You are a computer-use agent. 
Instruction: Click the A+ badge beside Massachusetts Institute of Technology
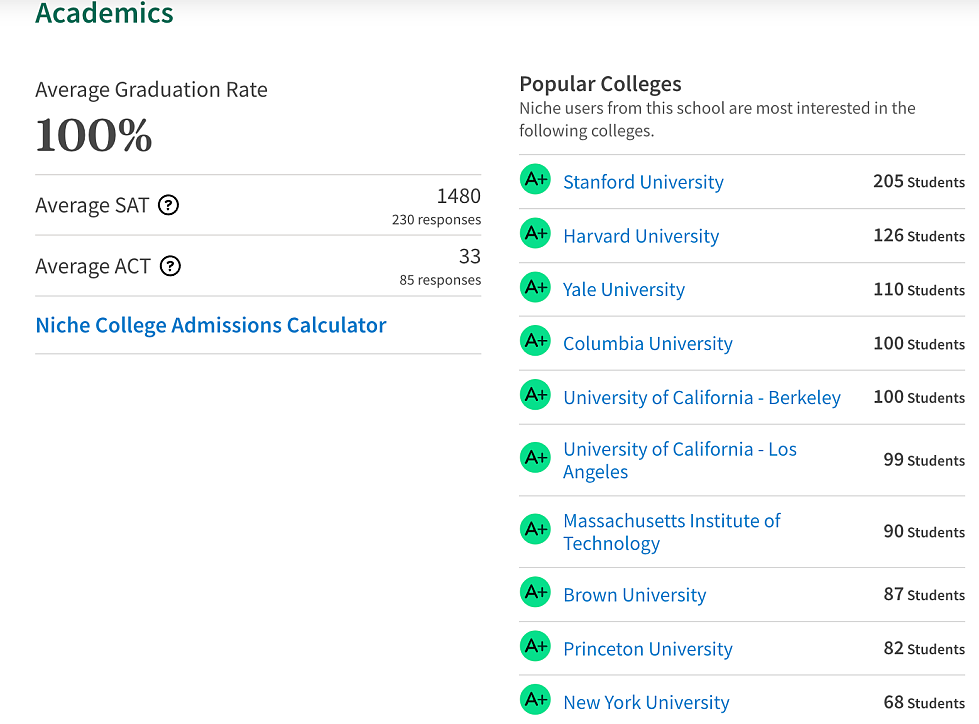535,529
